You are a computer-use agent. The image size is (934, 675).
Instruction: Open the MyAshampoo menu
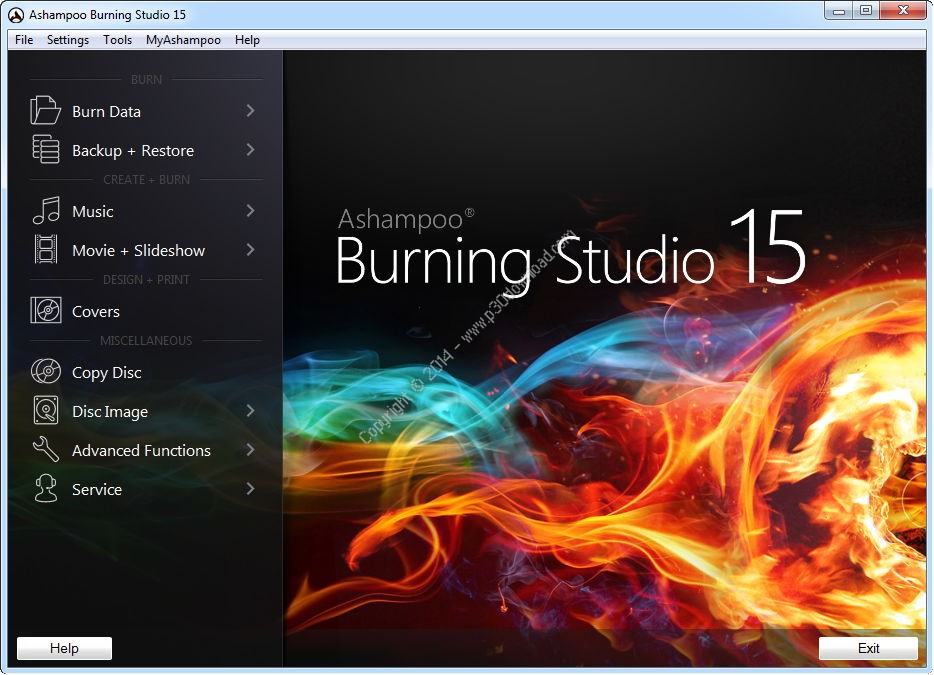click(183, 40)
